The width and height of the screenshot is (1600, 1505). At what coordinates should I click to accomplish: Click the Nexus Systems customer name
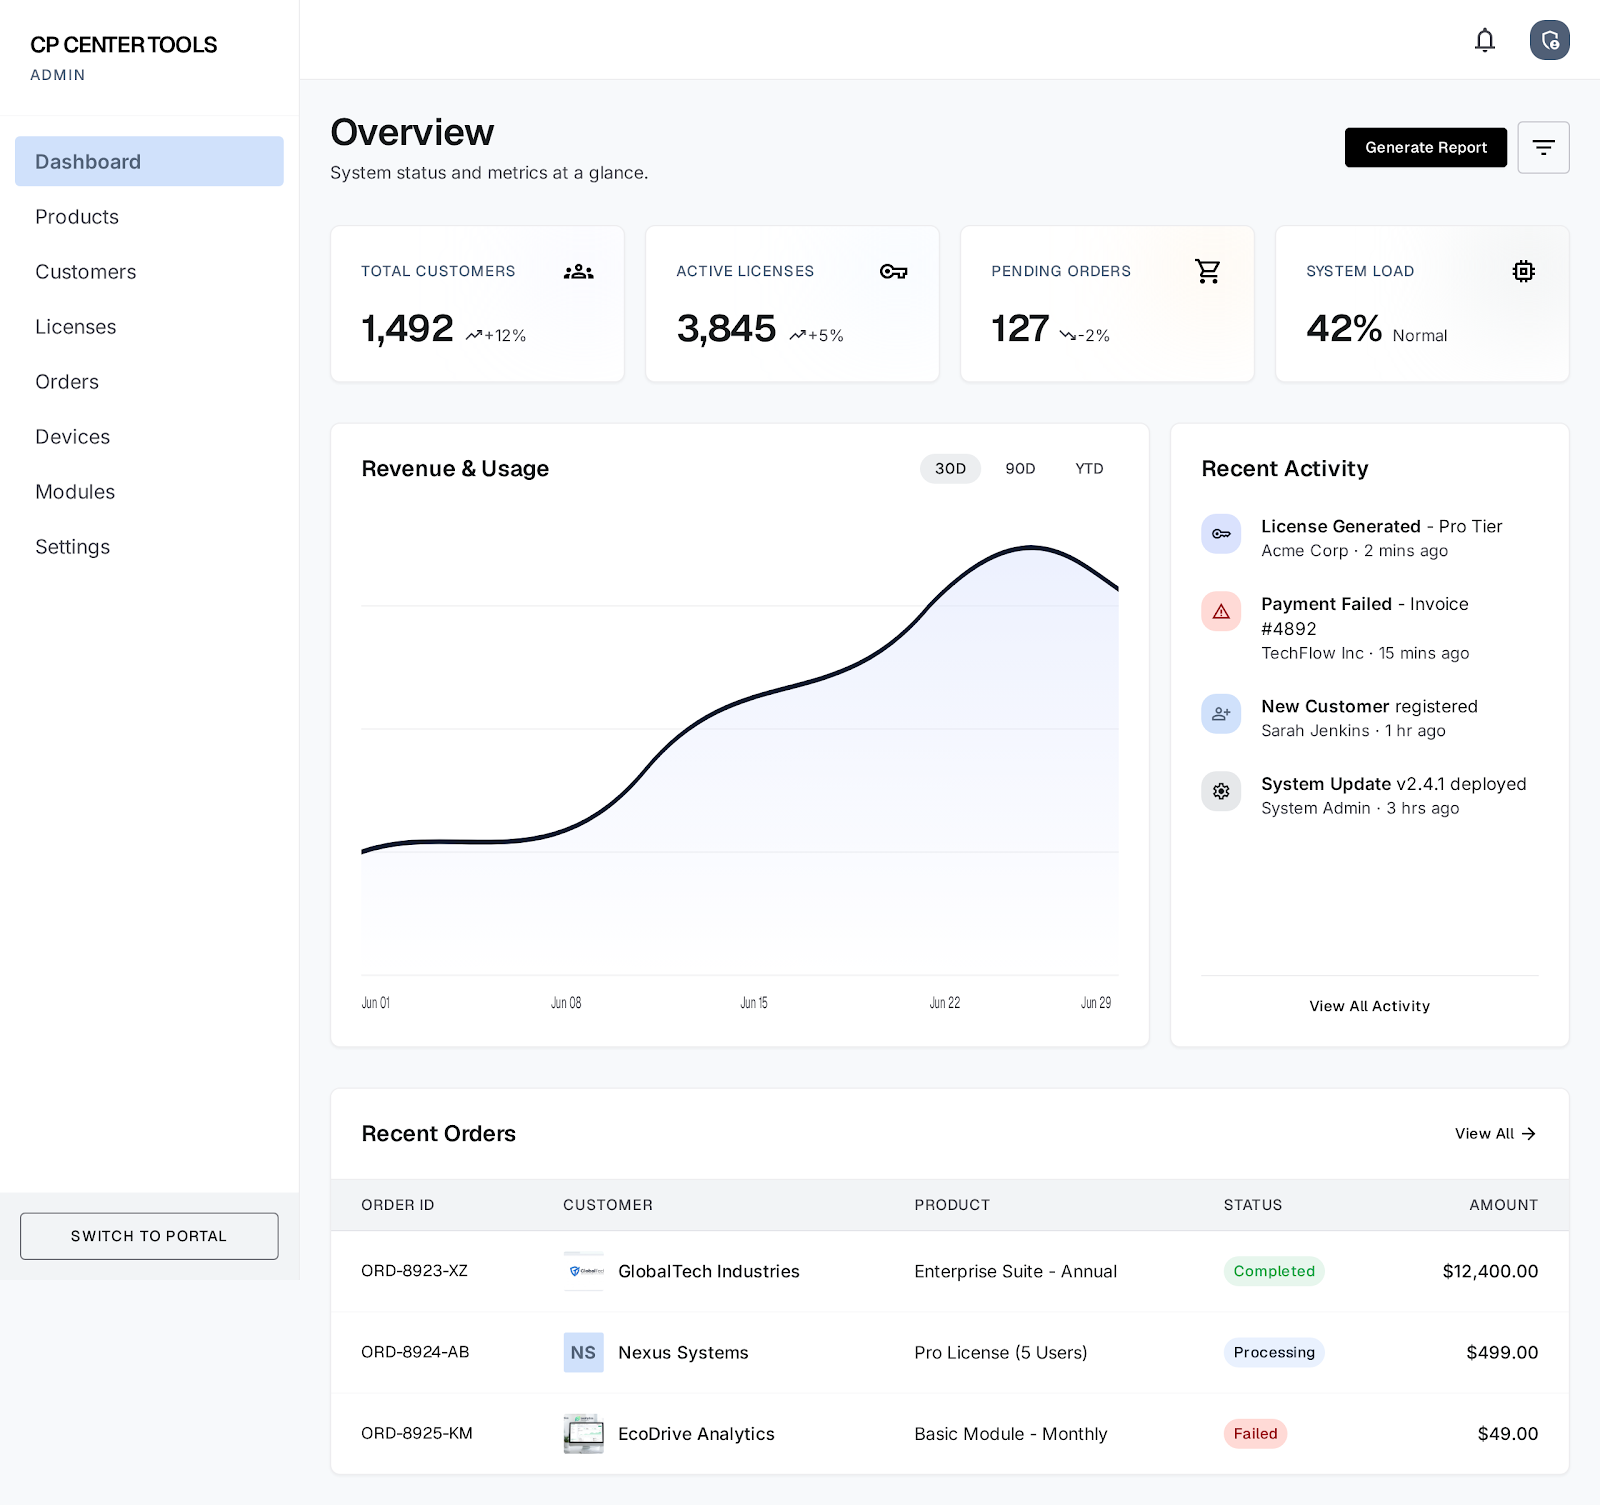pyautogui.click(x=683, y=1353)
